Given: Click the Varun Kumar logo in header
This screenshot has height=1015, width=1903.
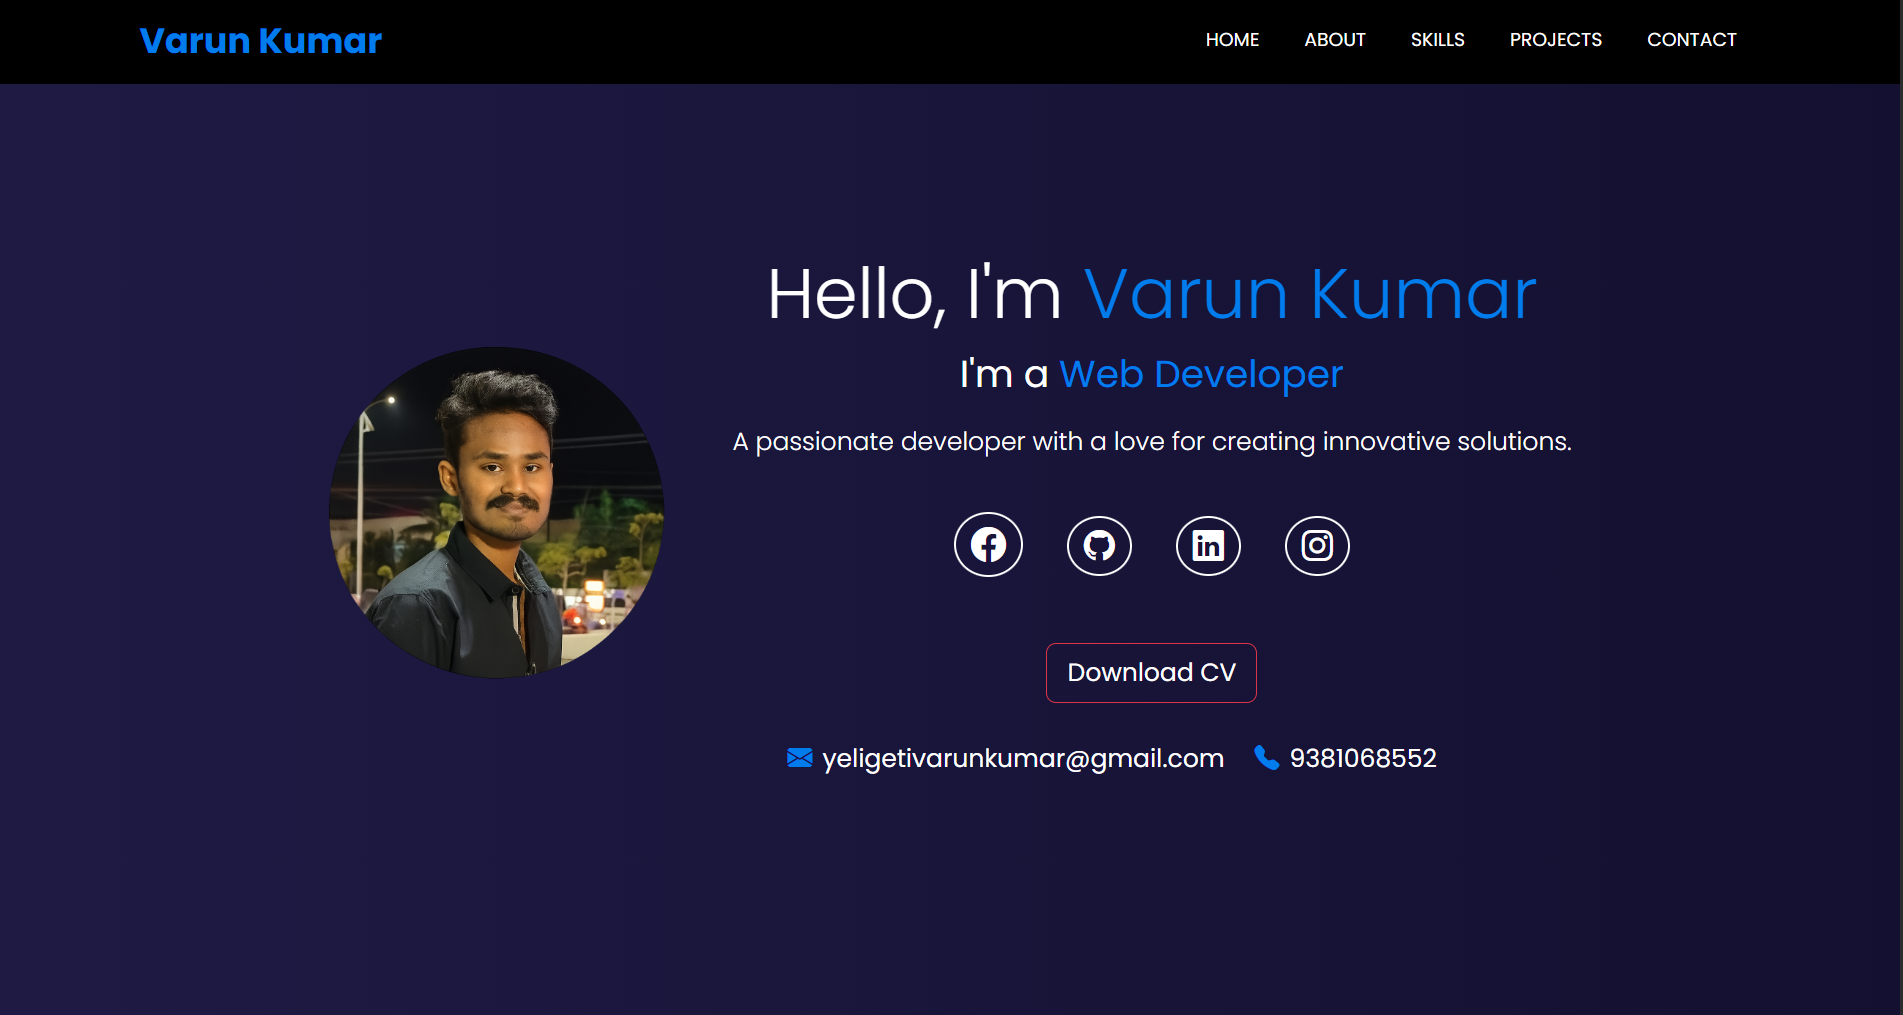Looking at the screenshot, I should click(260, 41).
